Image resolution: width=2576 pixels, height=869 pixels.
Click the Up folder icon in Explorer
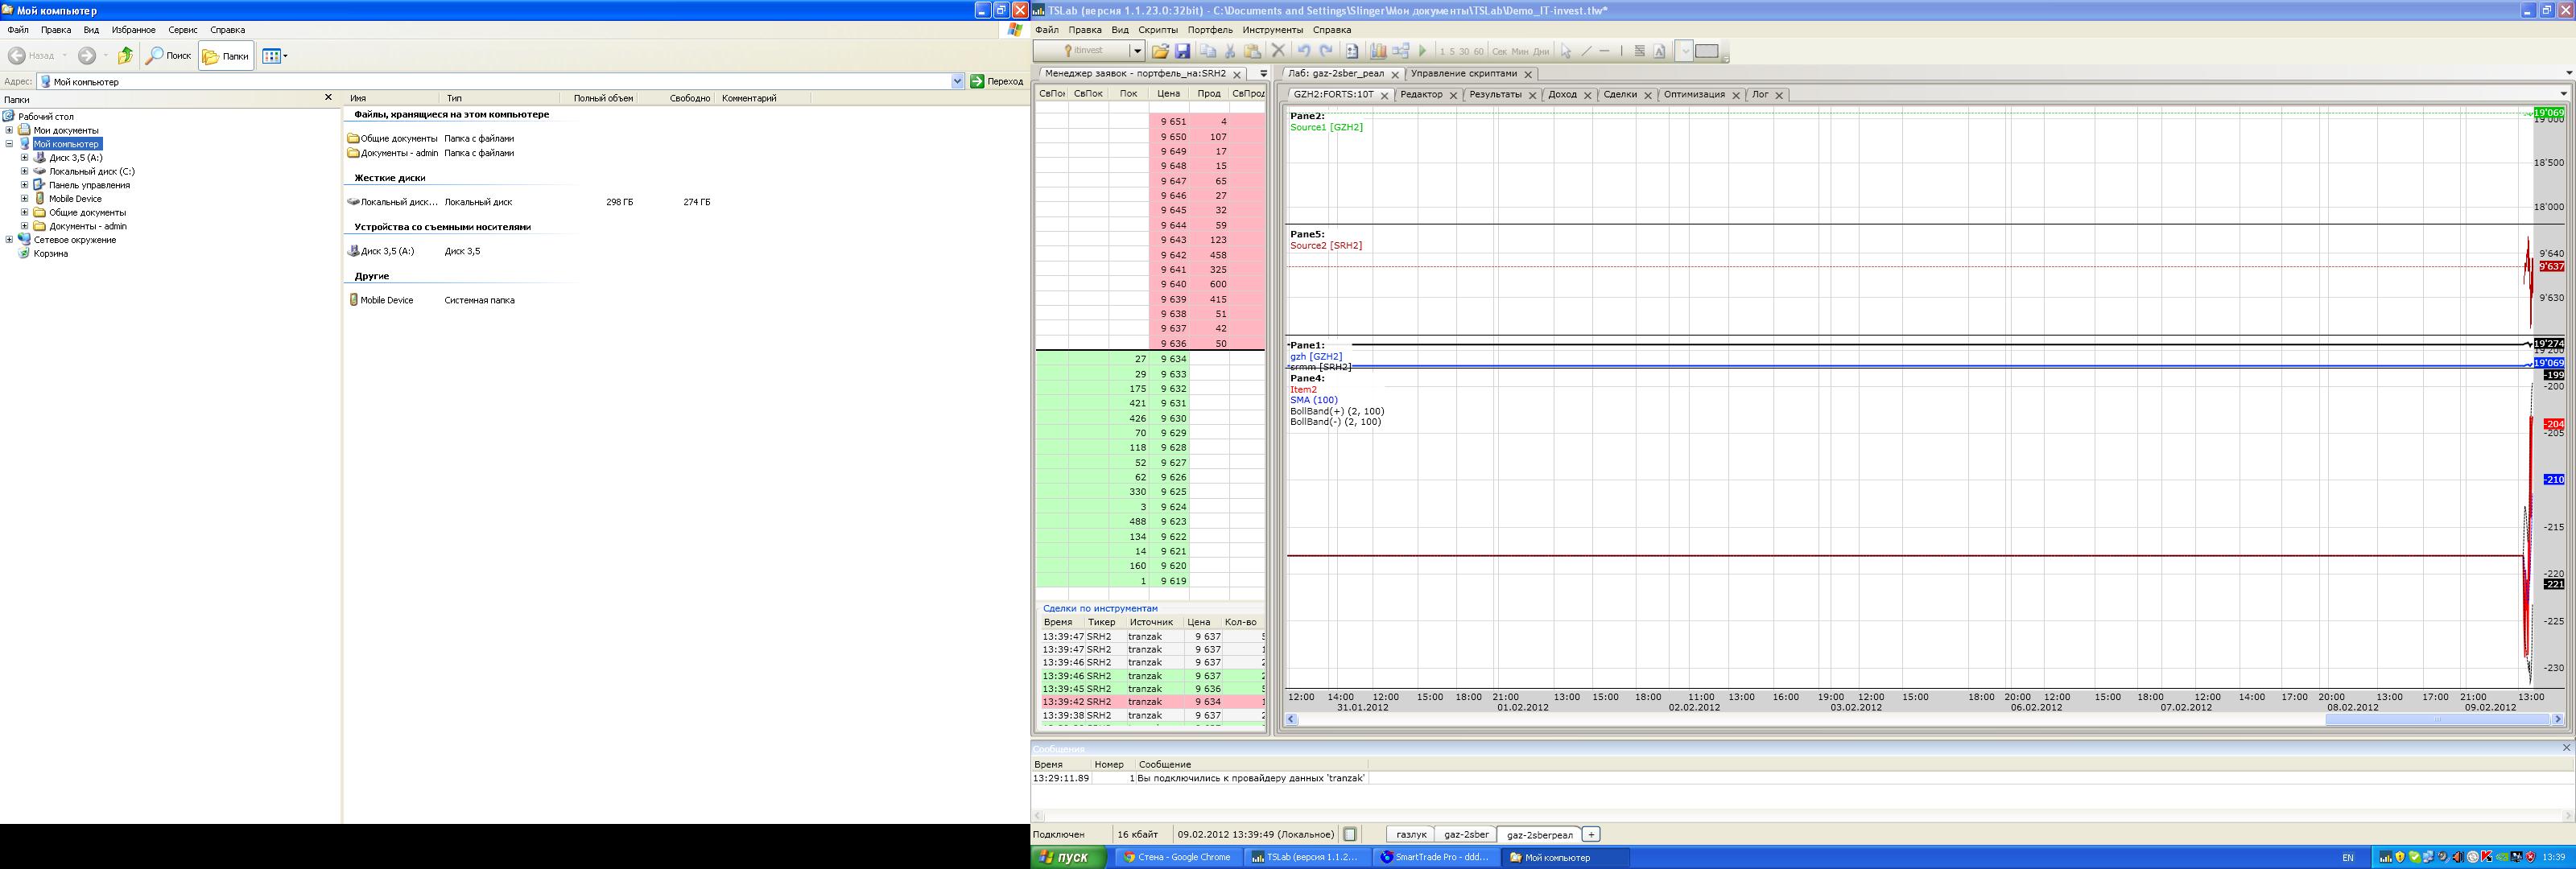[x=125, y=56]
